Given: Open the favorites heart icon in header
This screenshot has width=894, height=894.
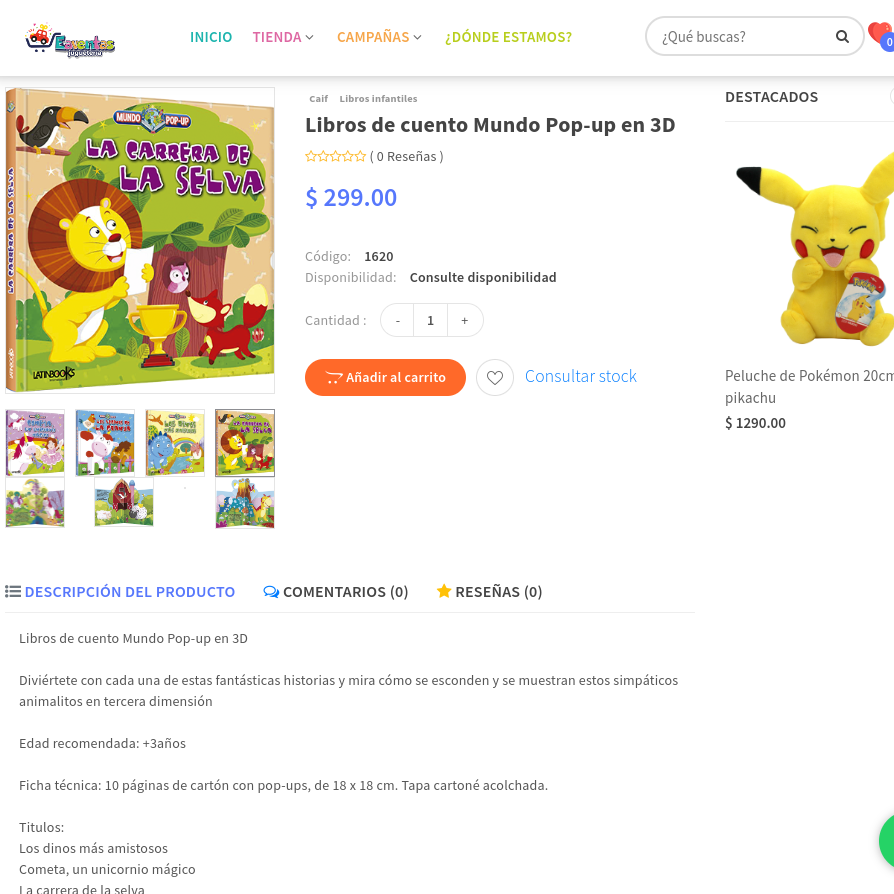Looking at the screenshot, I should click(x=878, y=34).
